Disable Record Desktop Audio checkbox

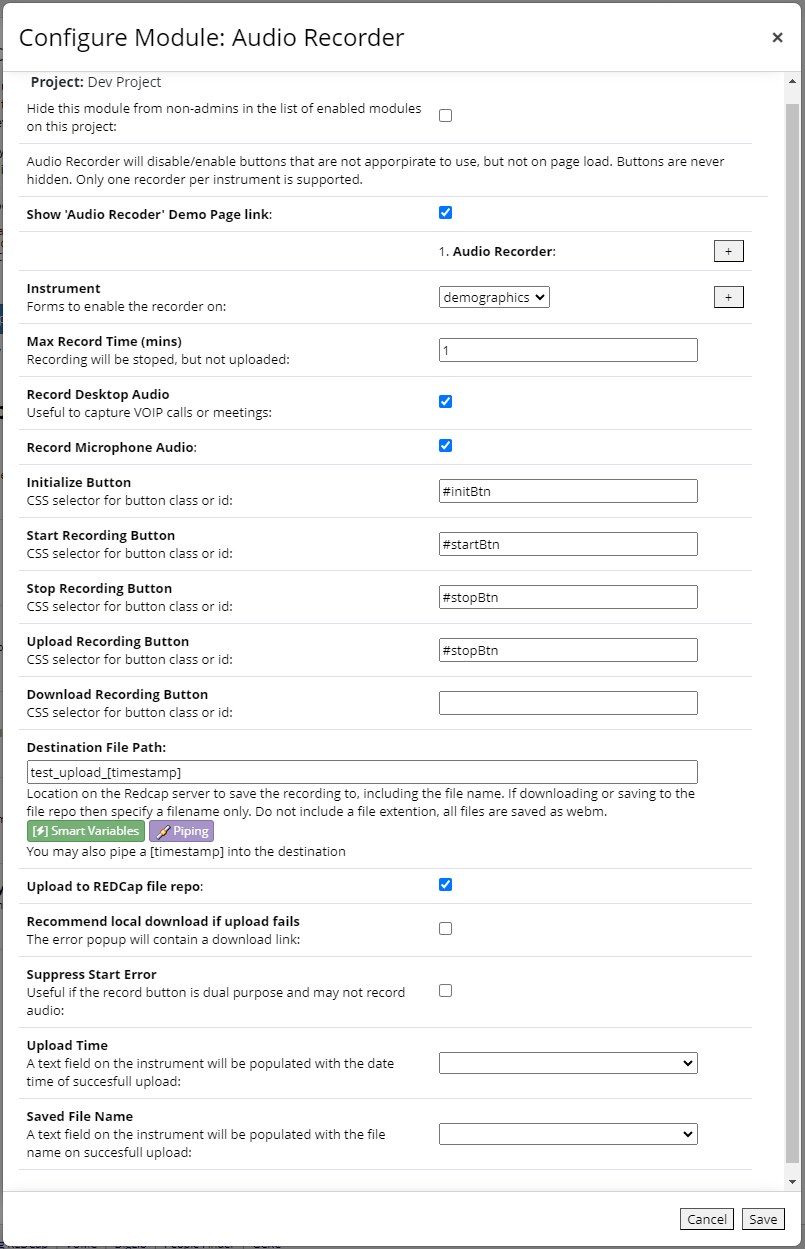[x=446, y=401]
